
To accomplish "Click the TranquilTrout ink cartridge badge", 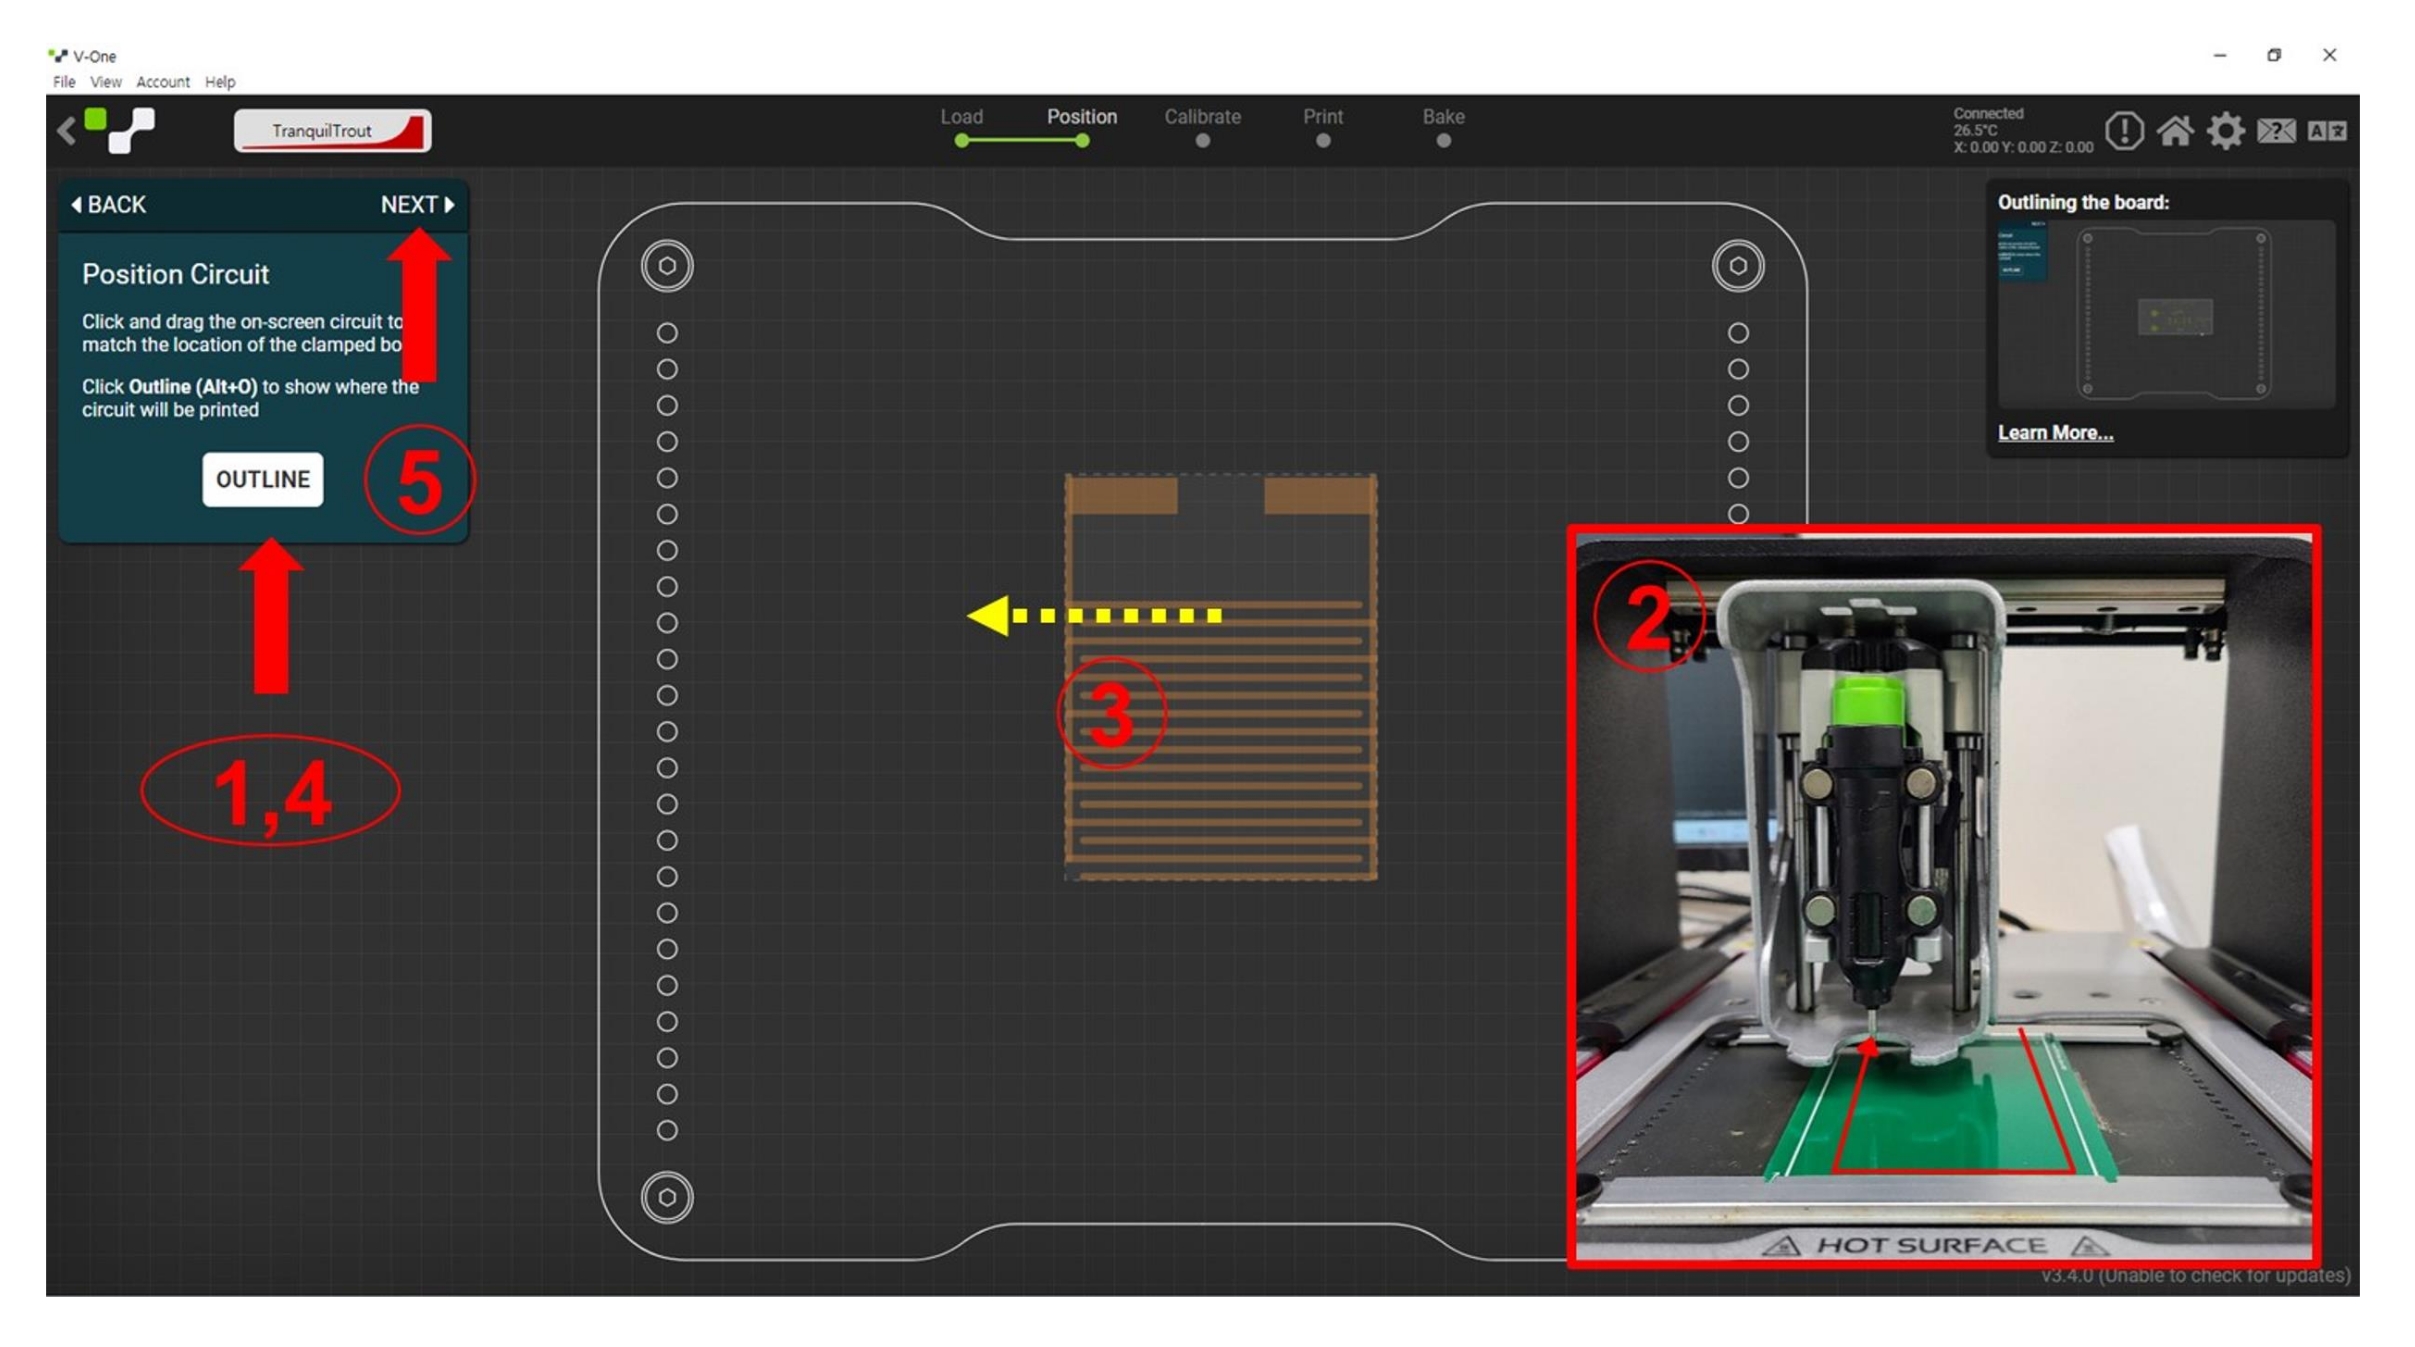I will (x=332, y=131).
